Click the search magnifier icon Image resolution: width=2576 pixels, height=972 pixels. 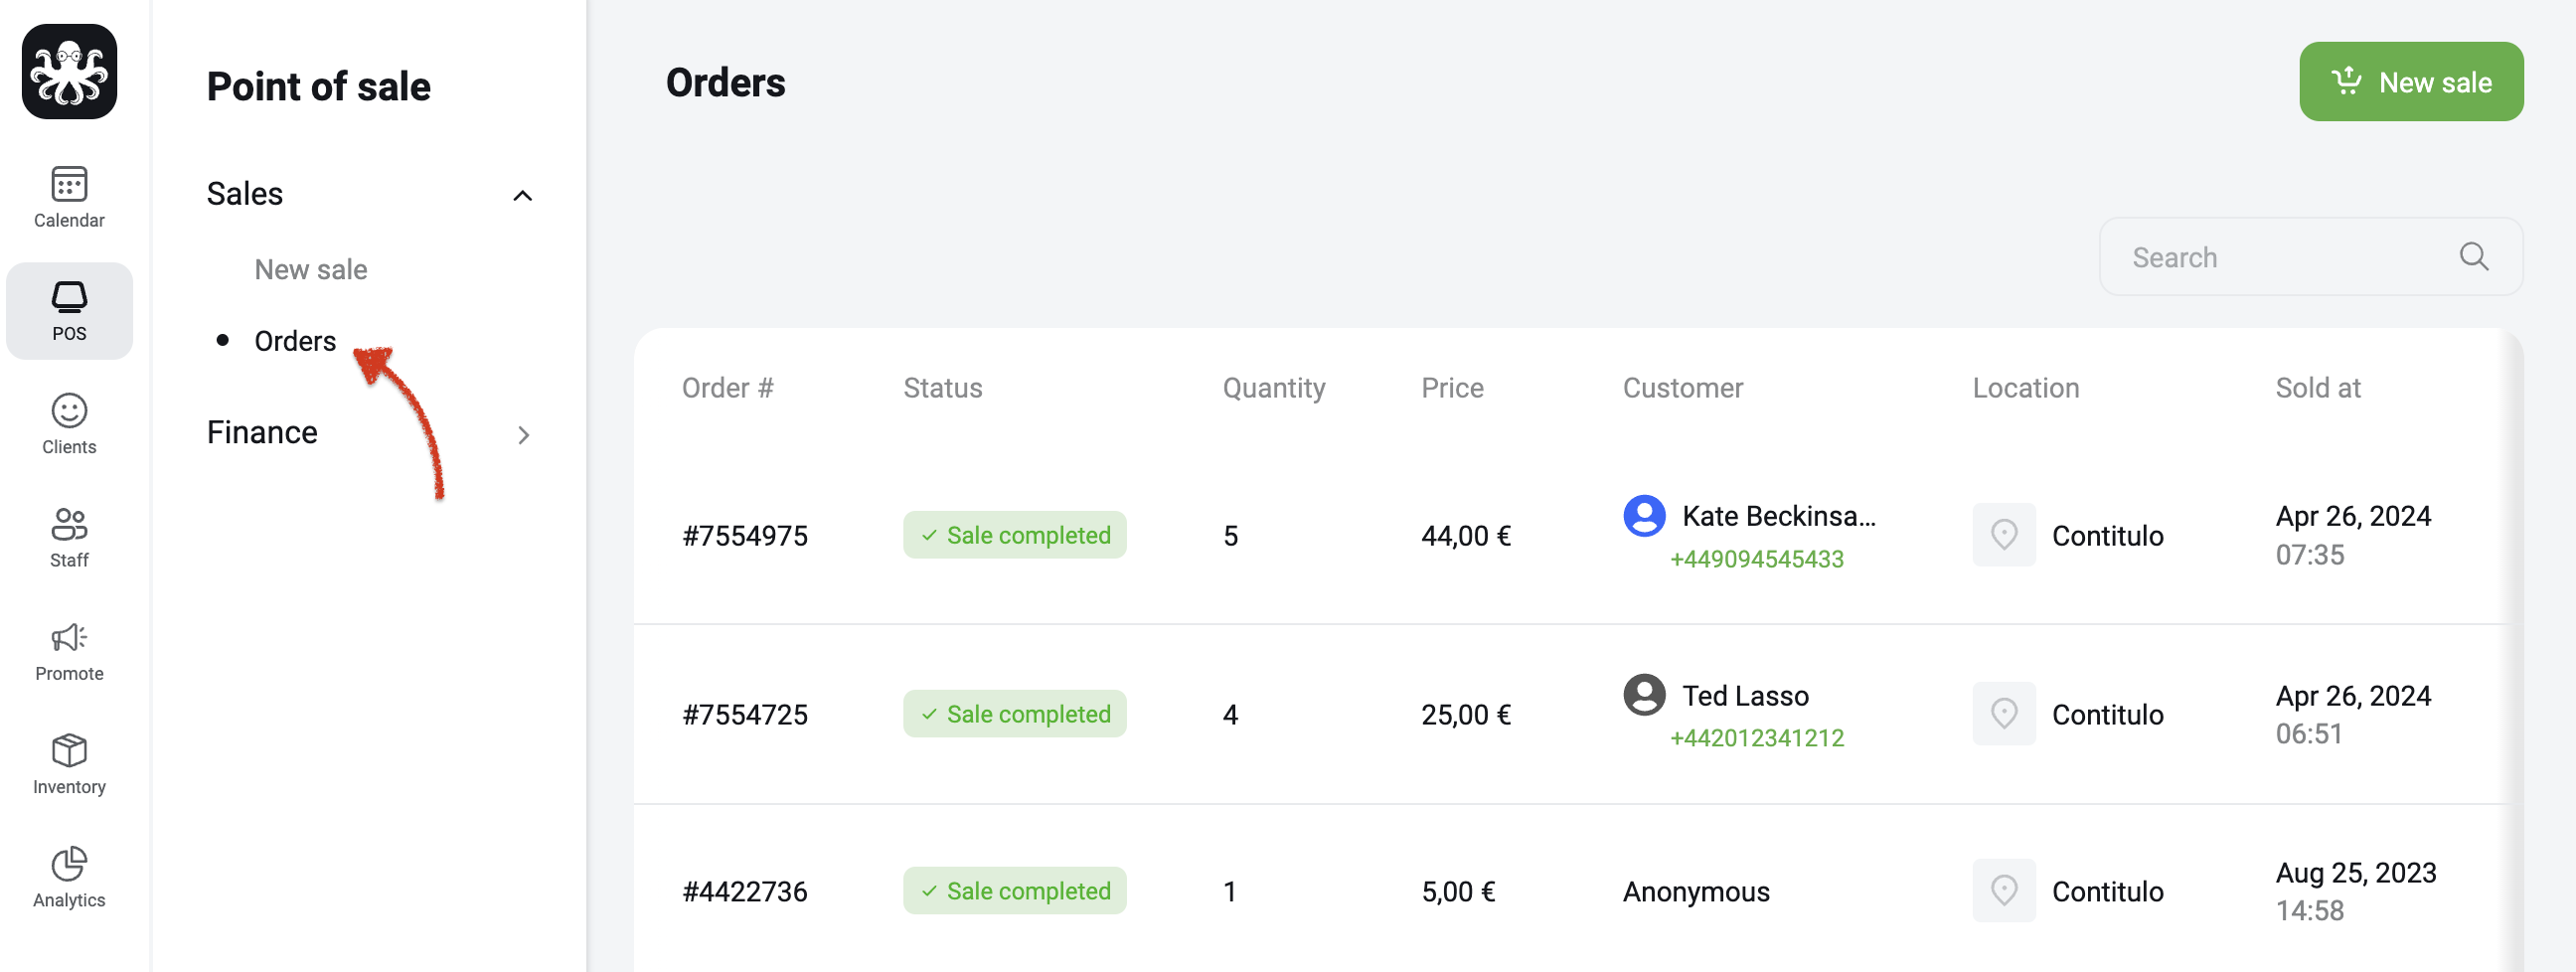point(2472,257)
